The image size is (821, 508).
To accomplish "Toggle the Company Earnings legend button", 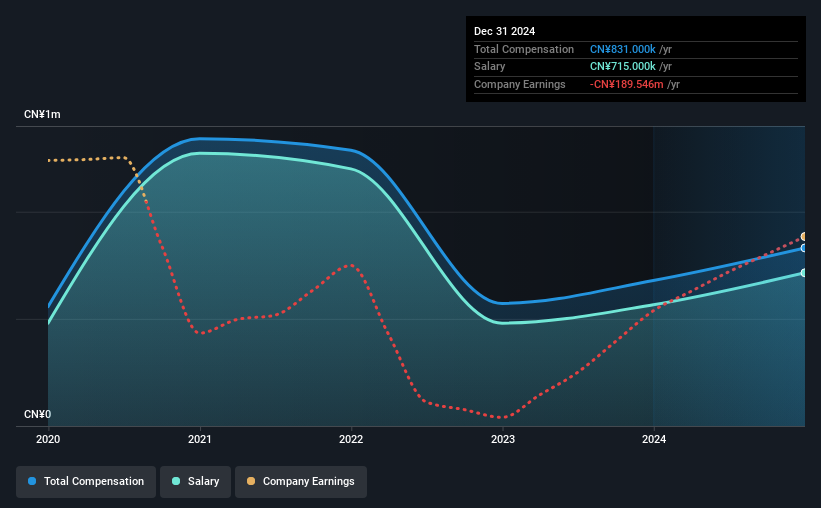I will 301,481.
